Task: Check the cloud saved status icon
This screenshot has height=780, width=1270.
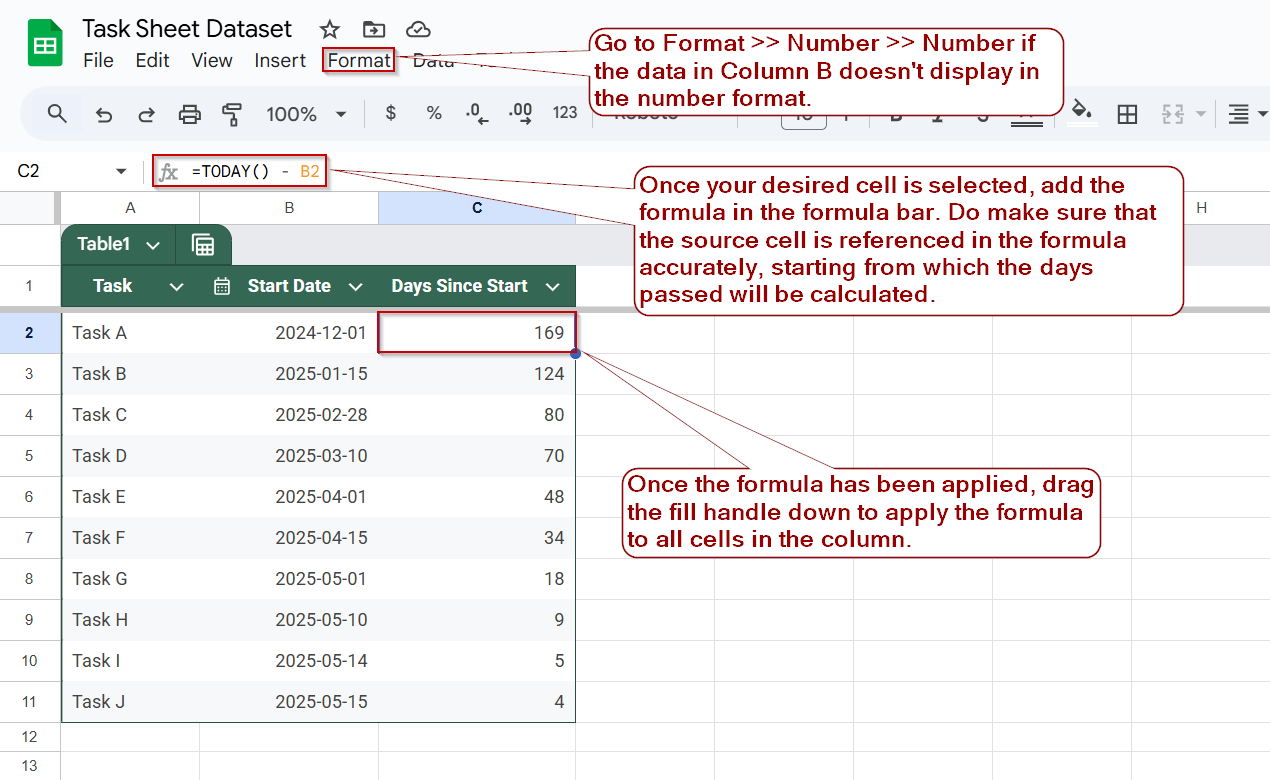Action: coord(419,29)
